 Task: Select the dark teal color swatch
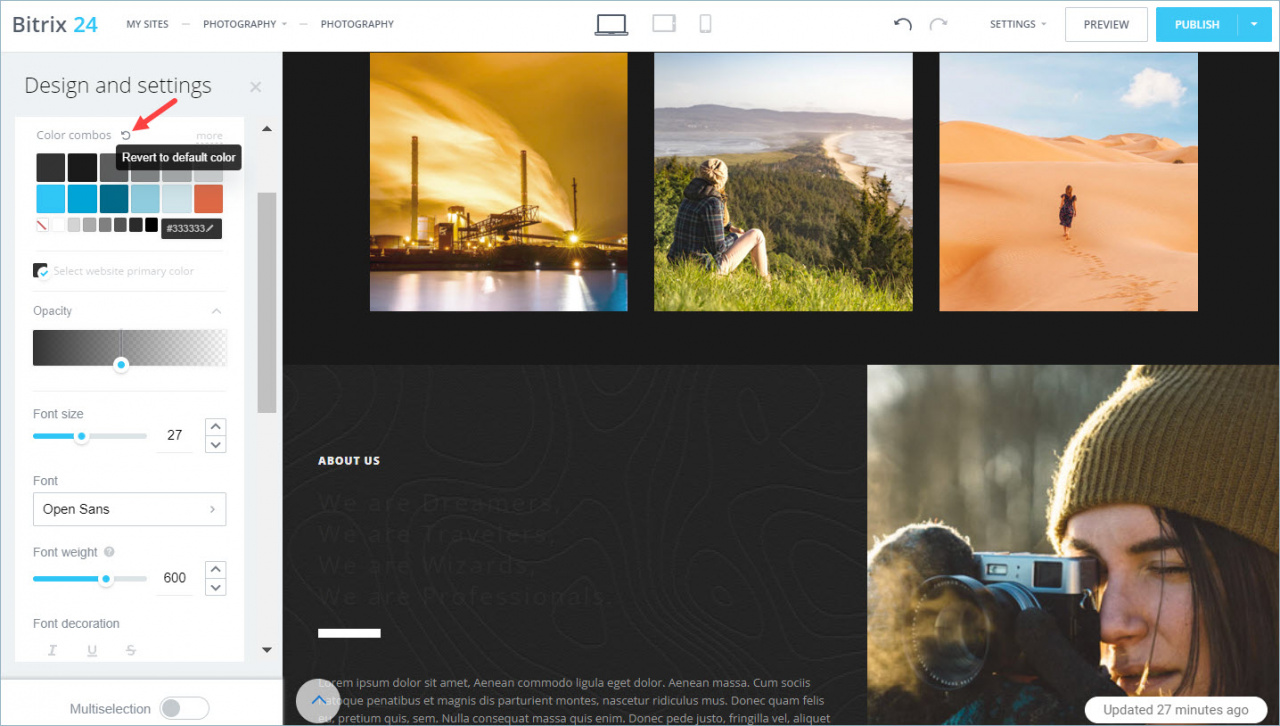pyautogui.click(x=114, y=199)
